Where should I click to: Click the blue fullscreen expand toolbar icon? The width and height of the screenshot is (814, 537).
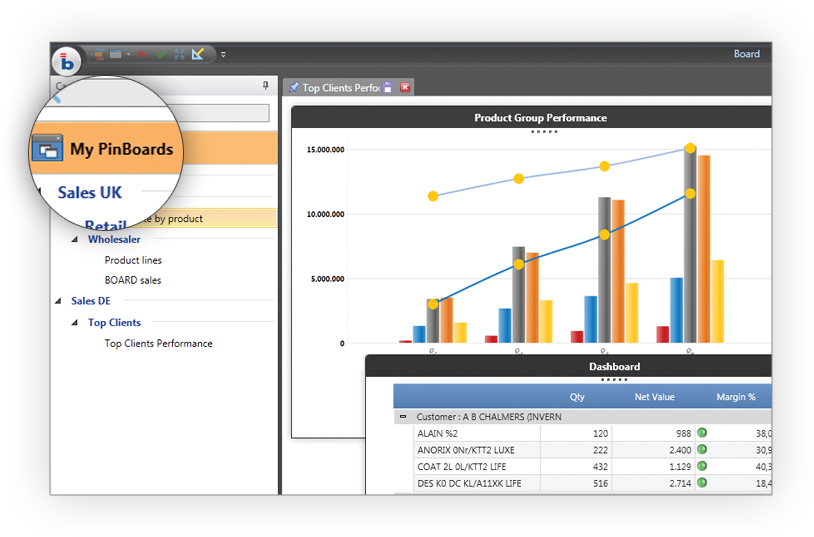coord(179,54)
